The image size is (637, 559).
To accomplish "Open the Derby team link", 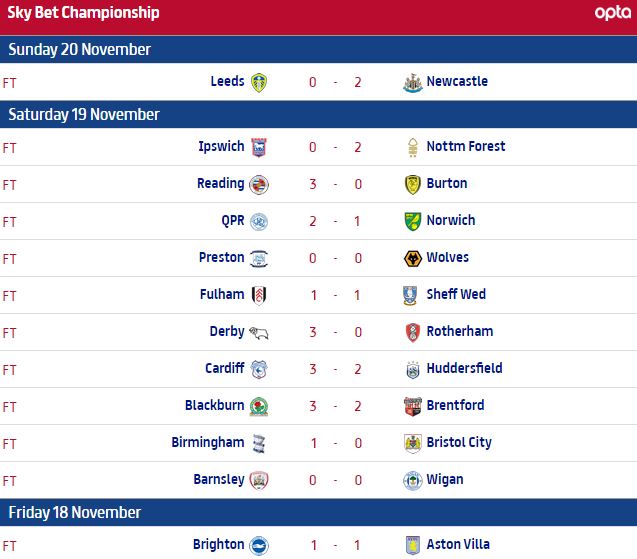I will tap(226, 332).
